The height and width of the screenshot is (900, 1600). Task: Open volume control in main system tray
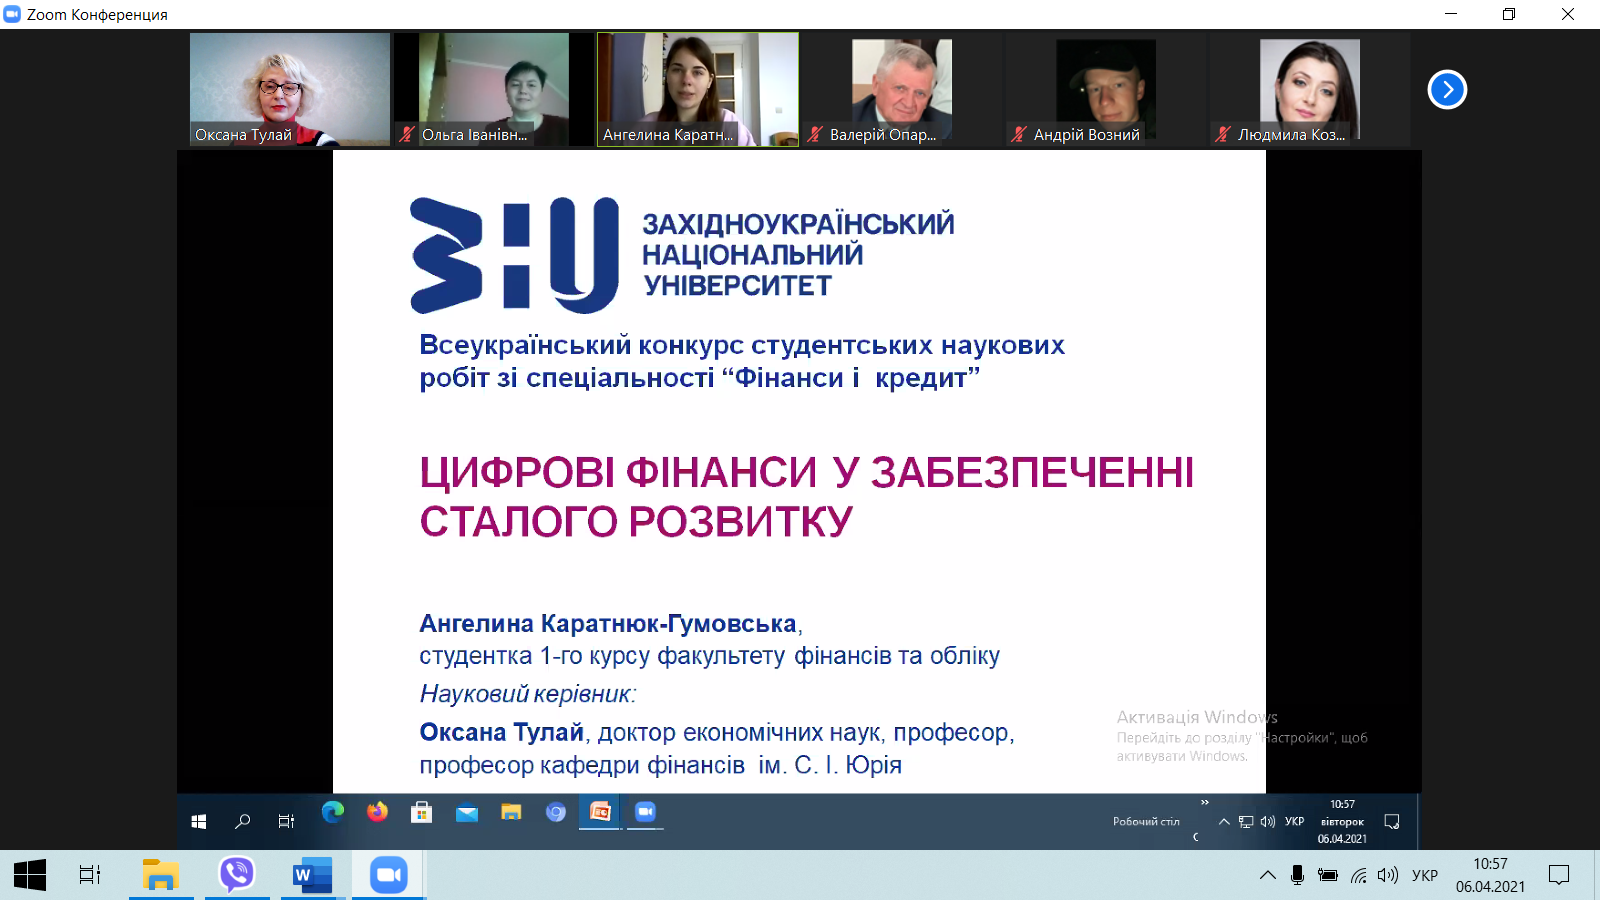(x=1388, y=875)
